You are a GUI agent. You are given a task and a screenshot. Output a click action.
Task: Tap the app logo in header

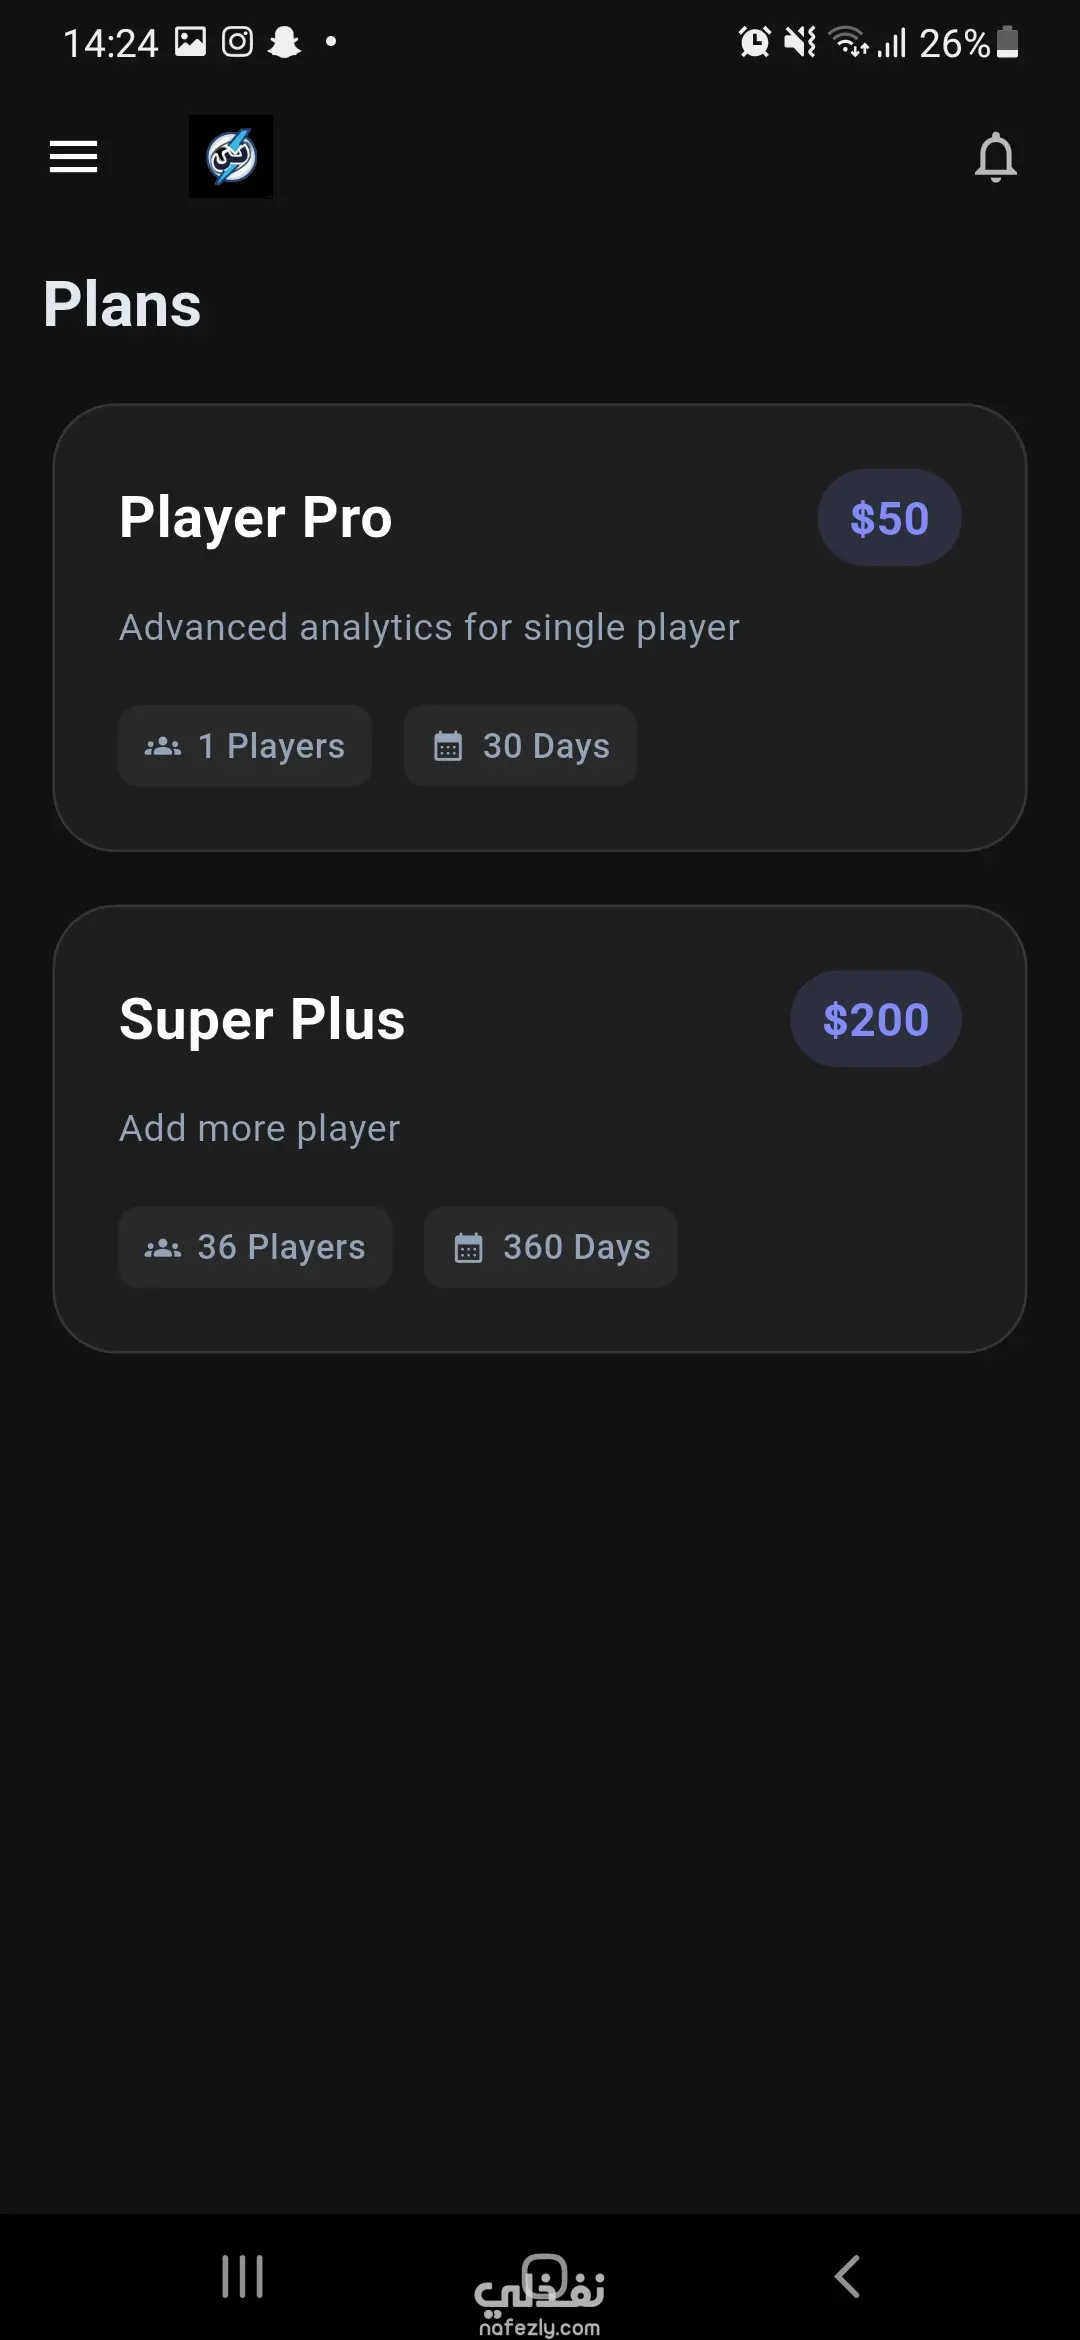pos(231,157)
